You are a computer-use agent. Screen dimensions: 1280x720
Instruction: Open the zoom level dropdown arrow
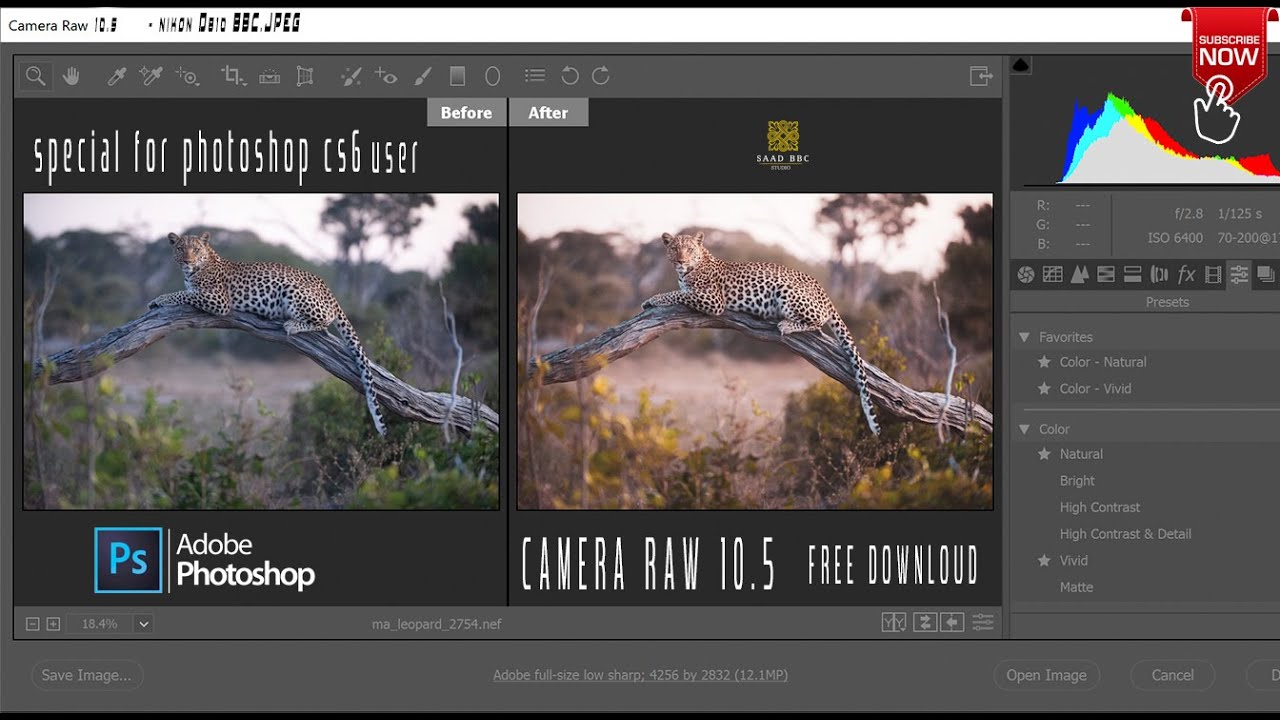pos(144,624)
